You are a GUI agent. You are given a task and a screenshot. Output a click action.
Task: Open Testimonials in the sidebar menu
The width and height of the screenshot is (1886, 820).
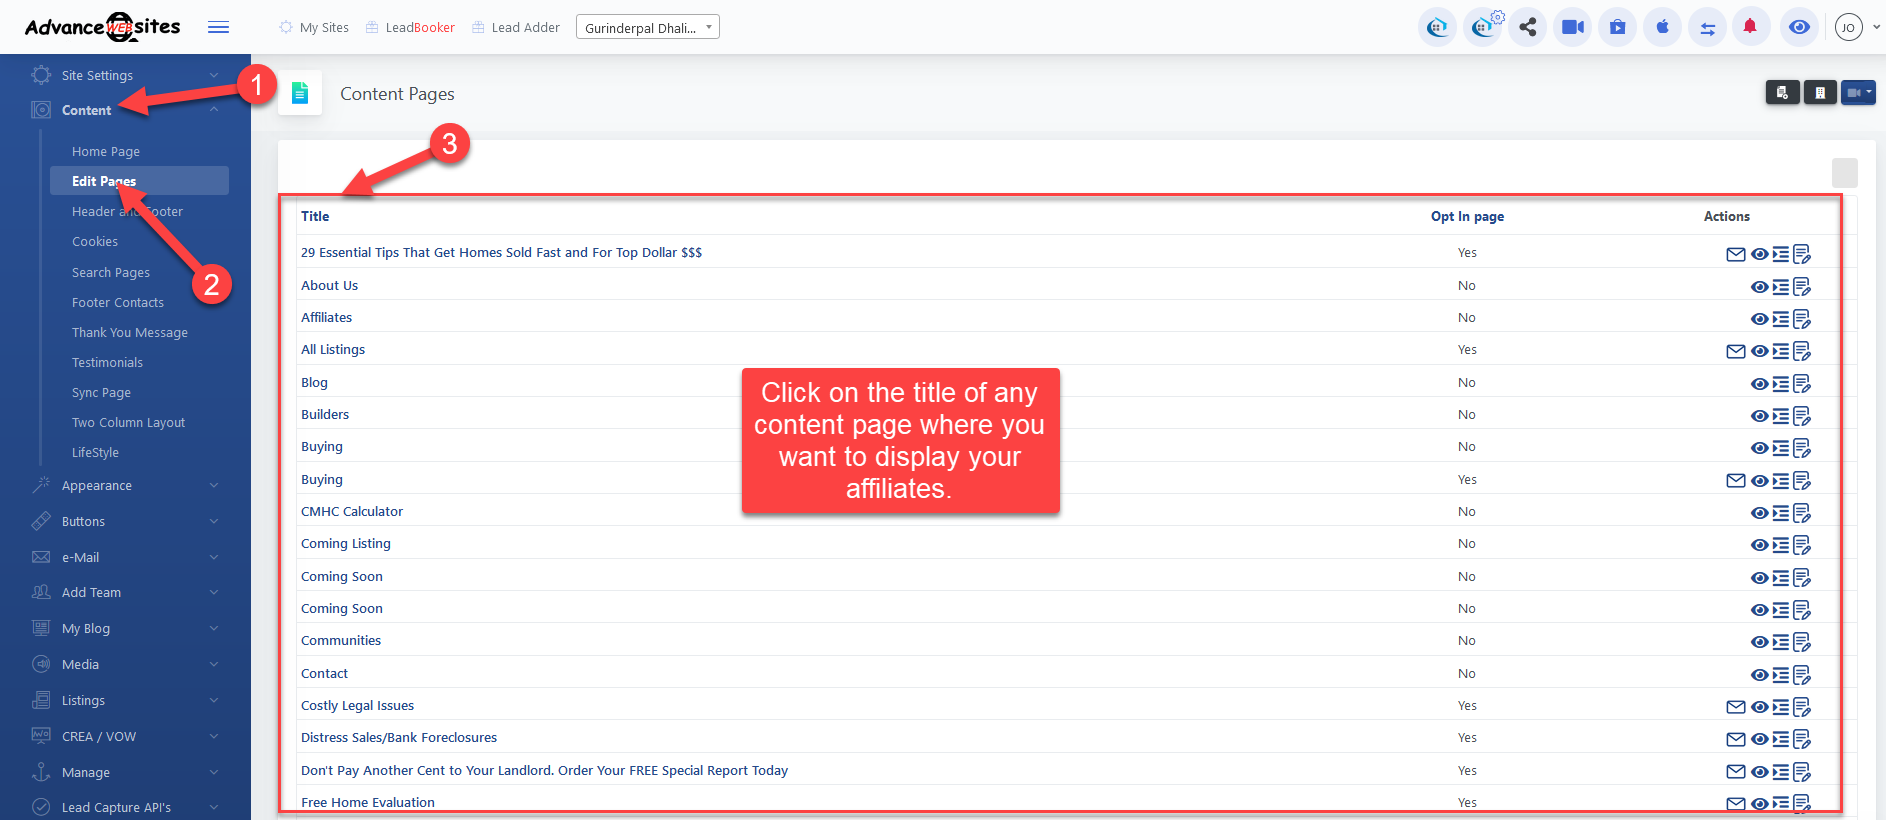click(x=107, y=363)
